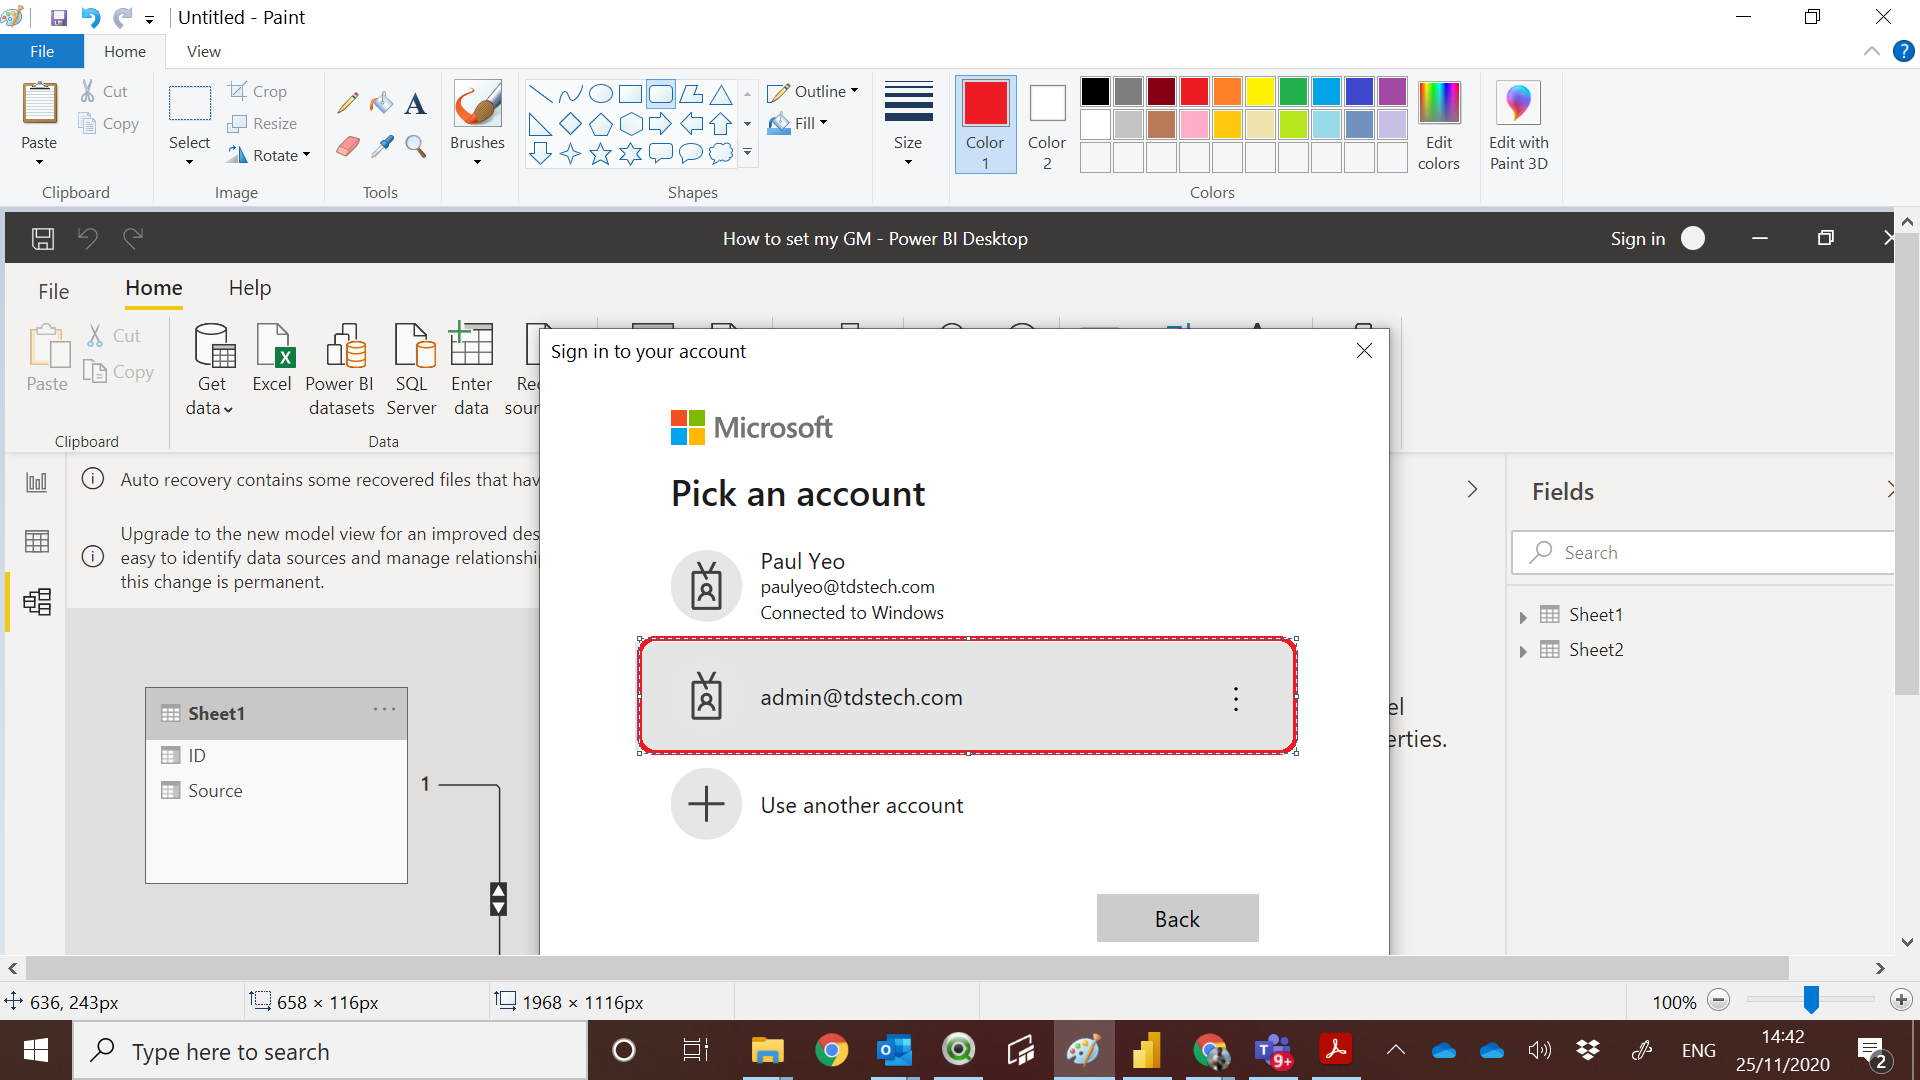Choose the Five-point star shape
The image size is (1920, 1080).
click(601, 153)
